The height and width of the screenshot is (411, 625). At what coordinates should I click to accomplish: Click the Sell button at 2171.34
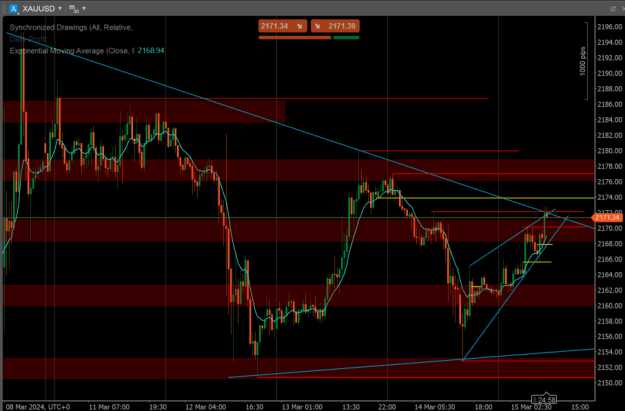tap(283, 26)
